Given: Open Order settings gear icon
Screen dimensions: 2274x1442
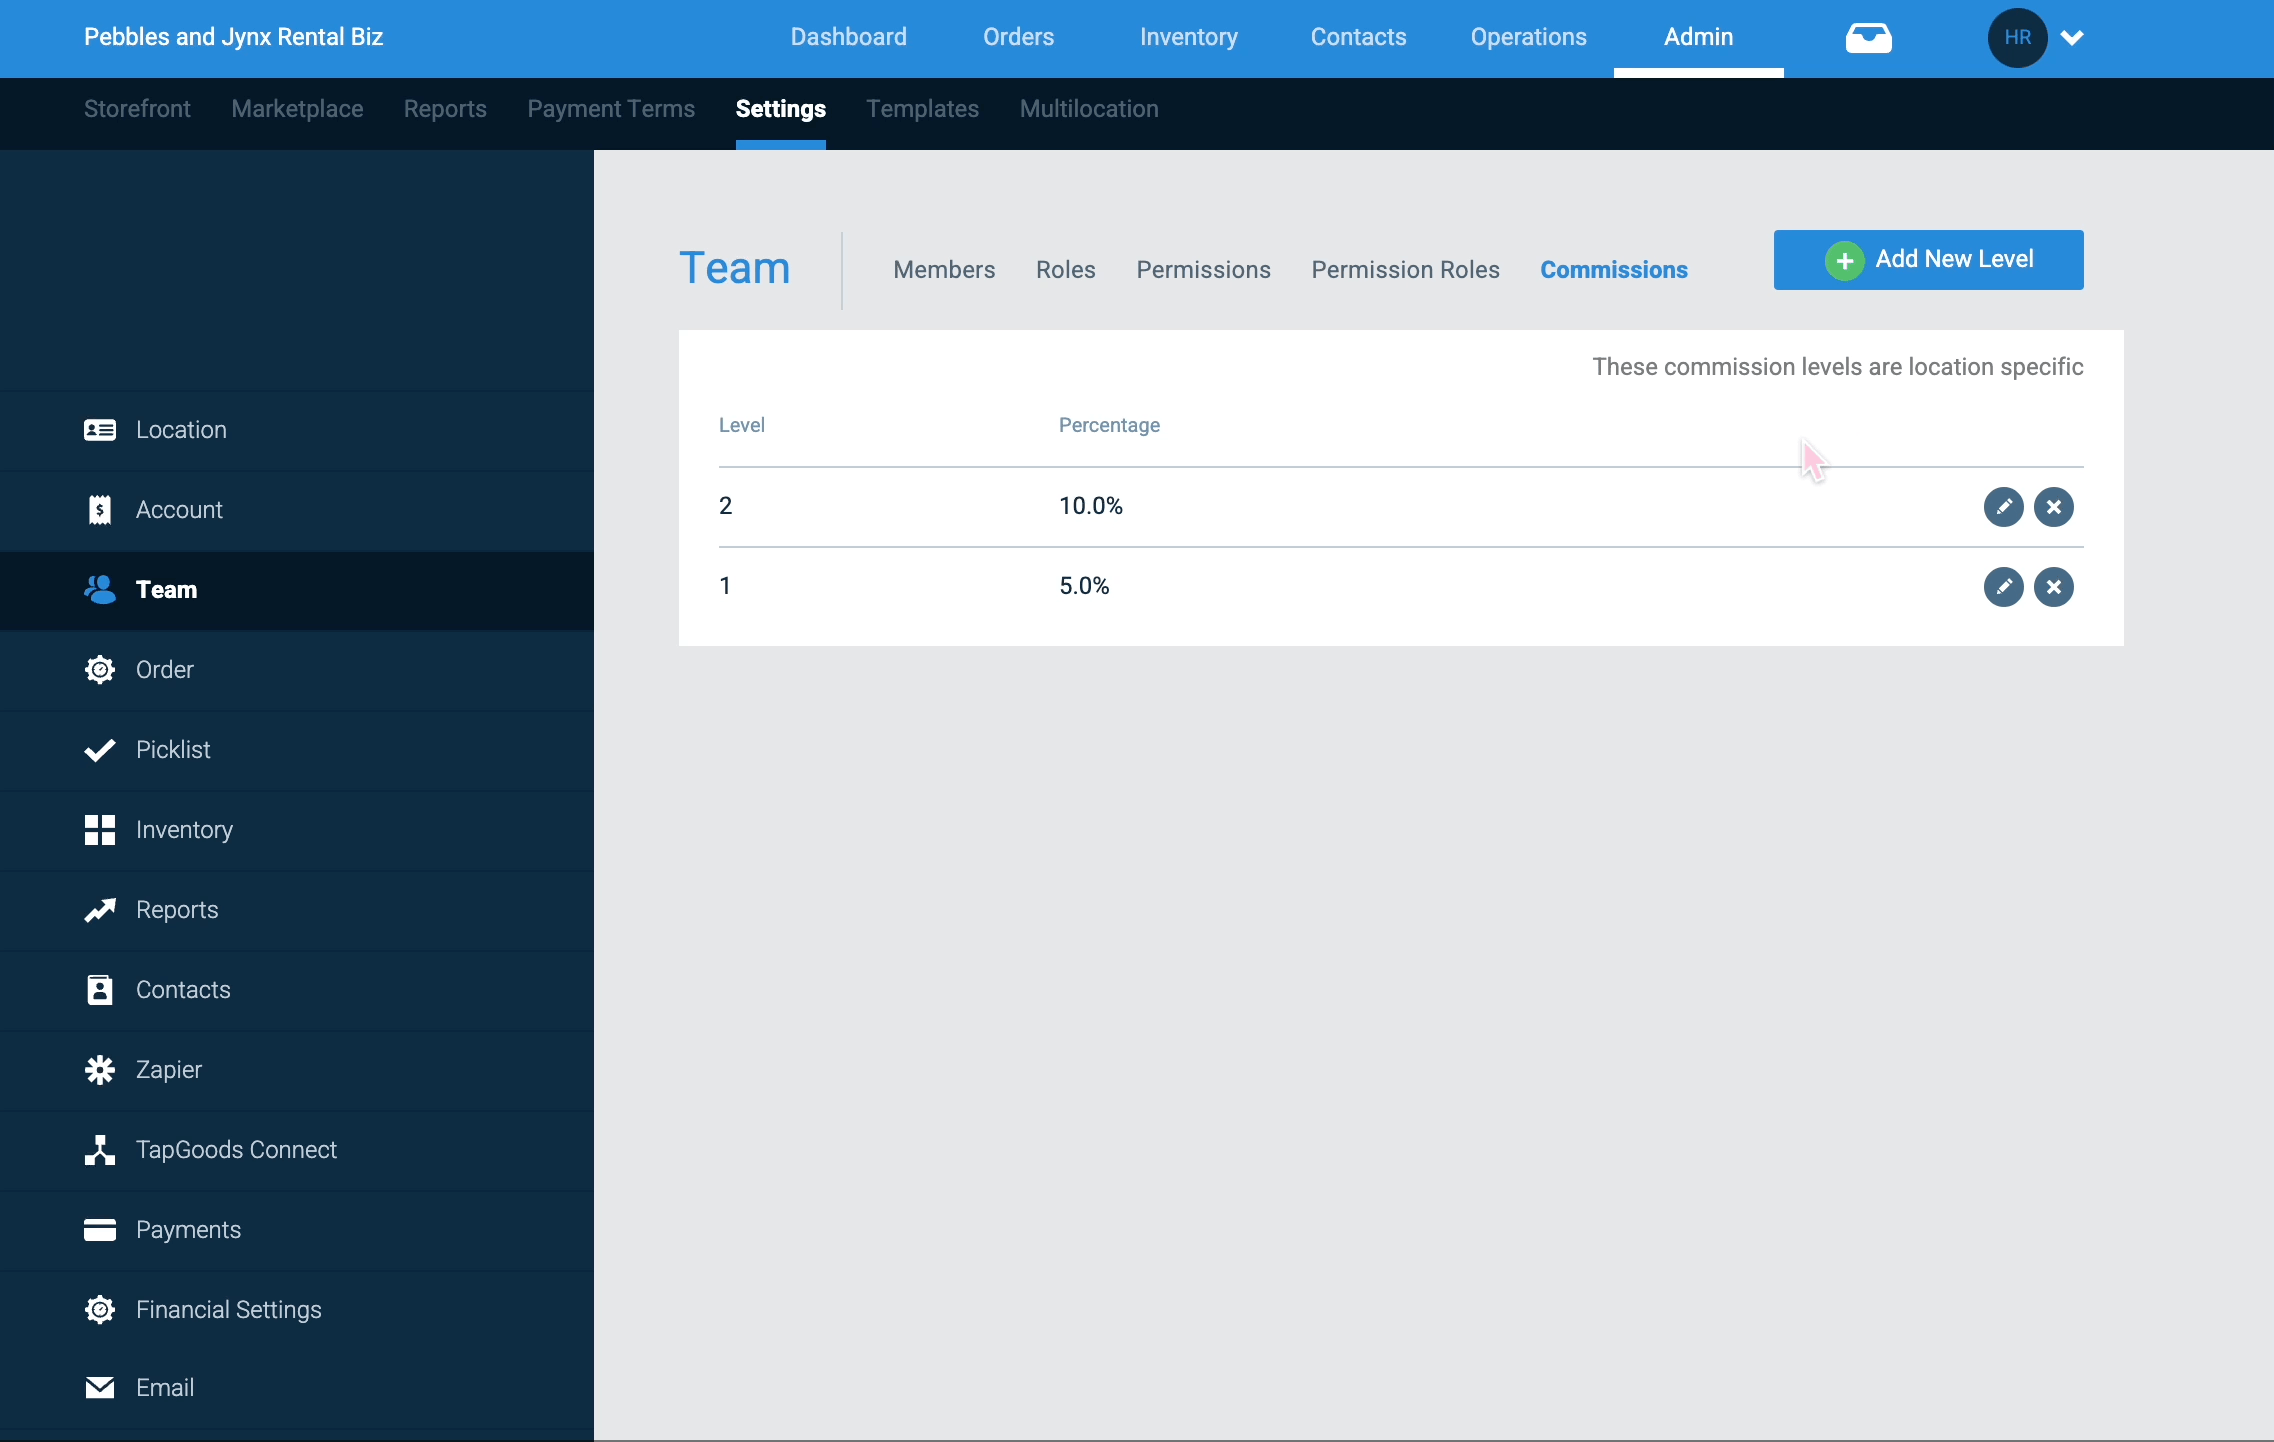Looking at the screenshot, I should pos(100,669).
